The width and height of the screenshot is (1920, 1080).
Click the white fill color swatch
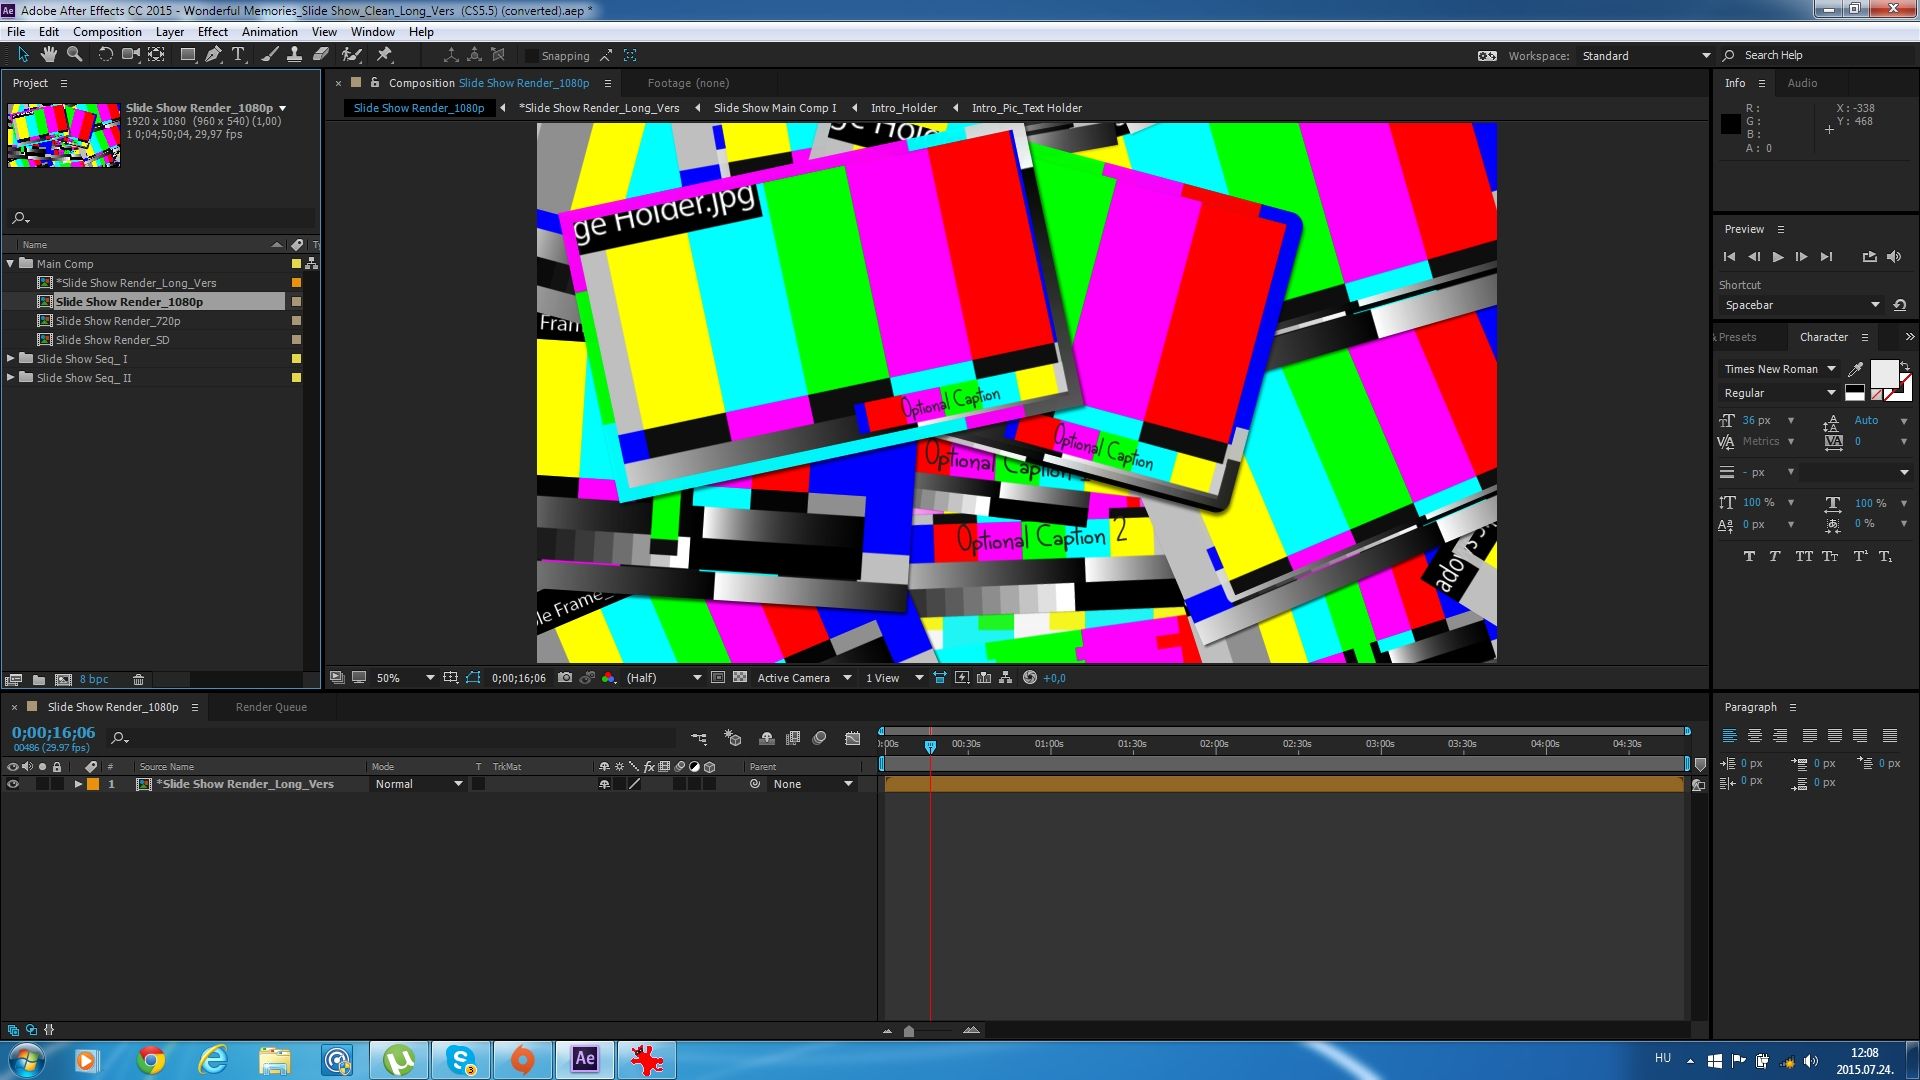(1883, 374)
